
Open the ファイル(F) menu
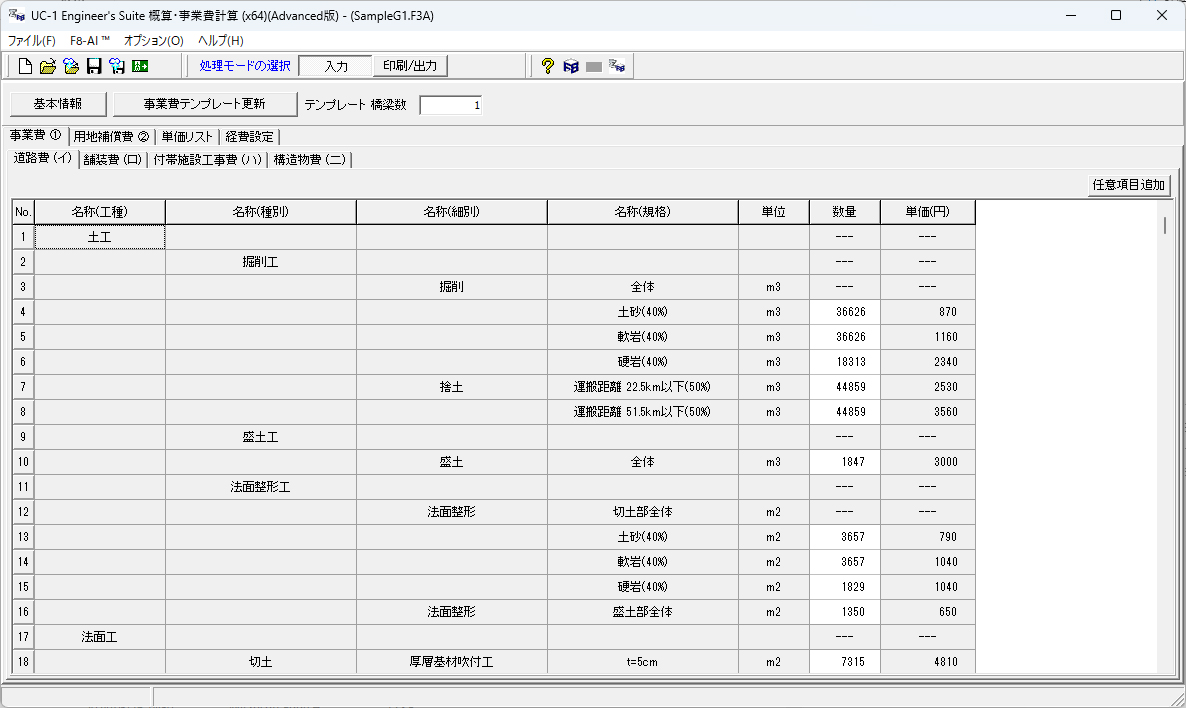32,41
